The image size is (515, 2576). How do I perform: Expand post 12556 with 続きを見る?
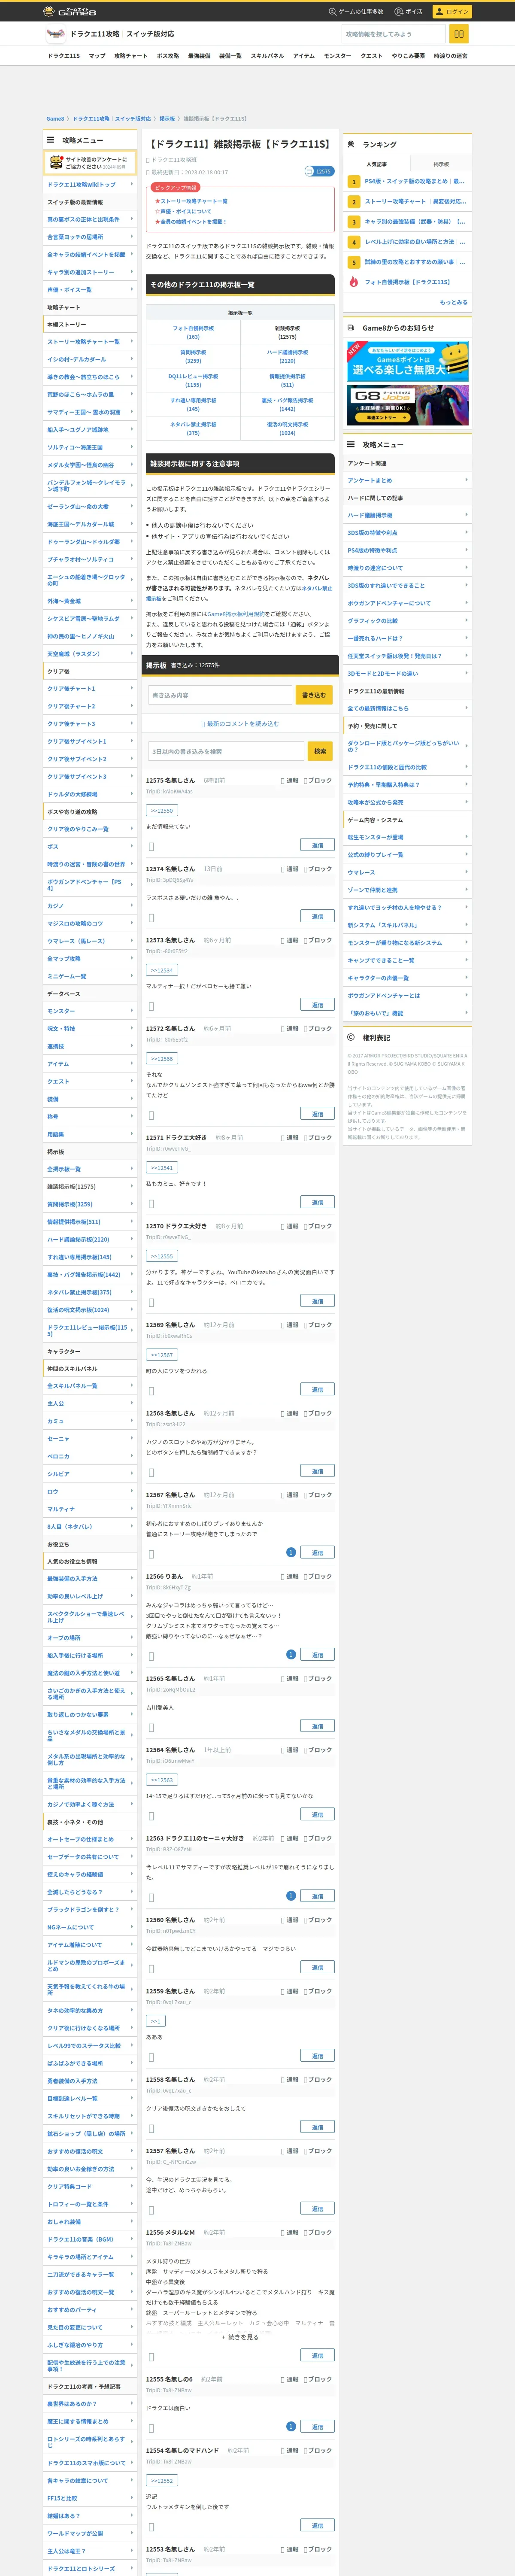click(x=240, y=2337)
